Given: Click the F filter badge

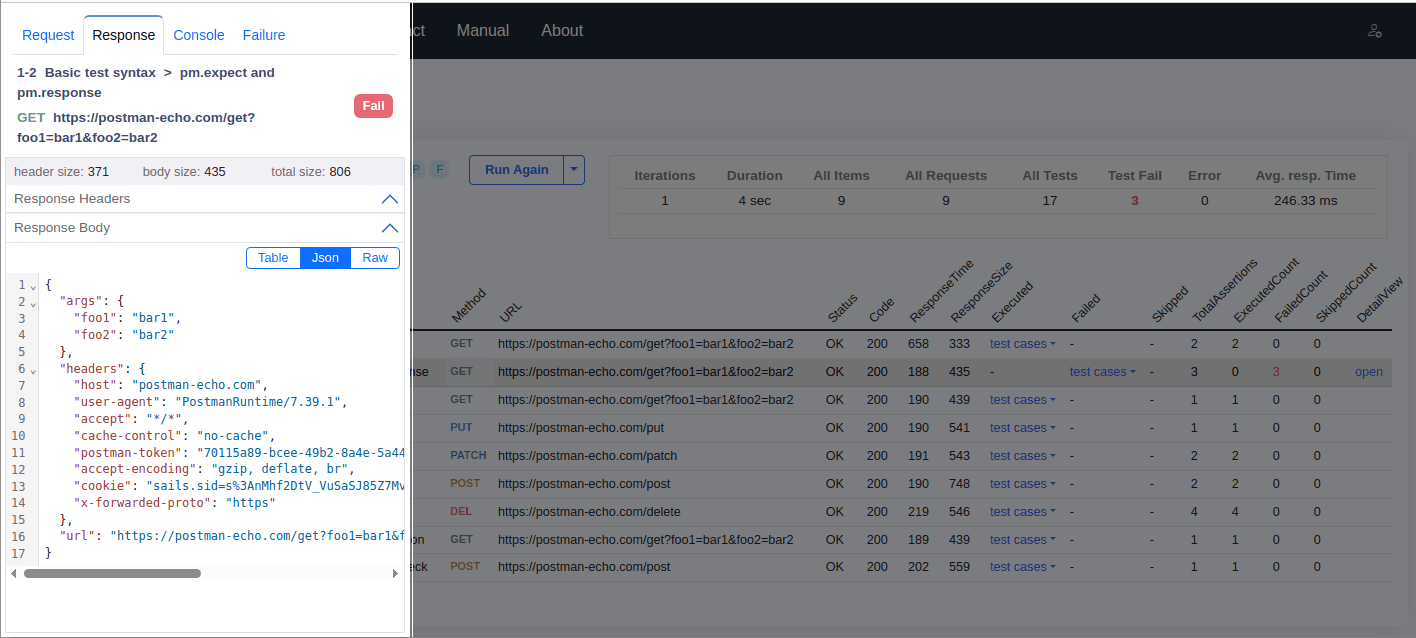Looking at the screenshot, I should point(439,169).
